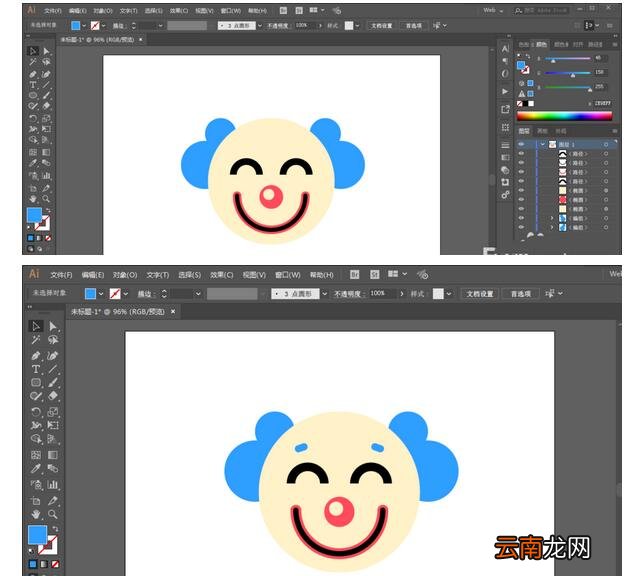This screenshot has height=576, width=628.
Task: Open Adobe Stock St icon in lower menu bar
Action: [x=375, y=275]
